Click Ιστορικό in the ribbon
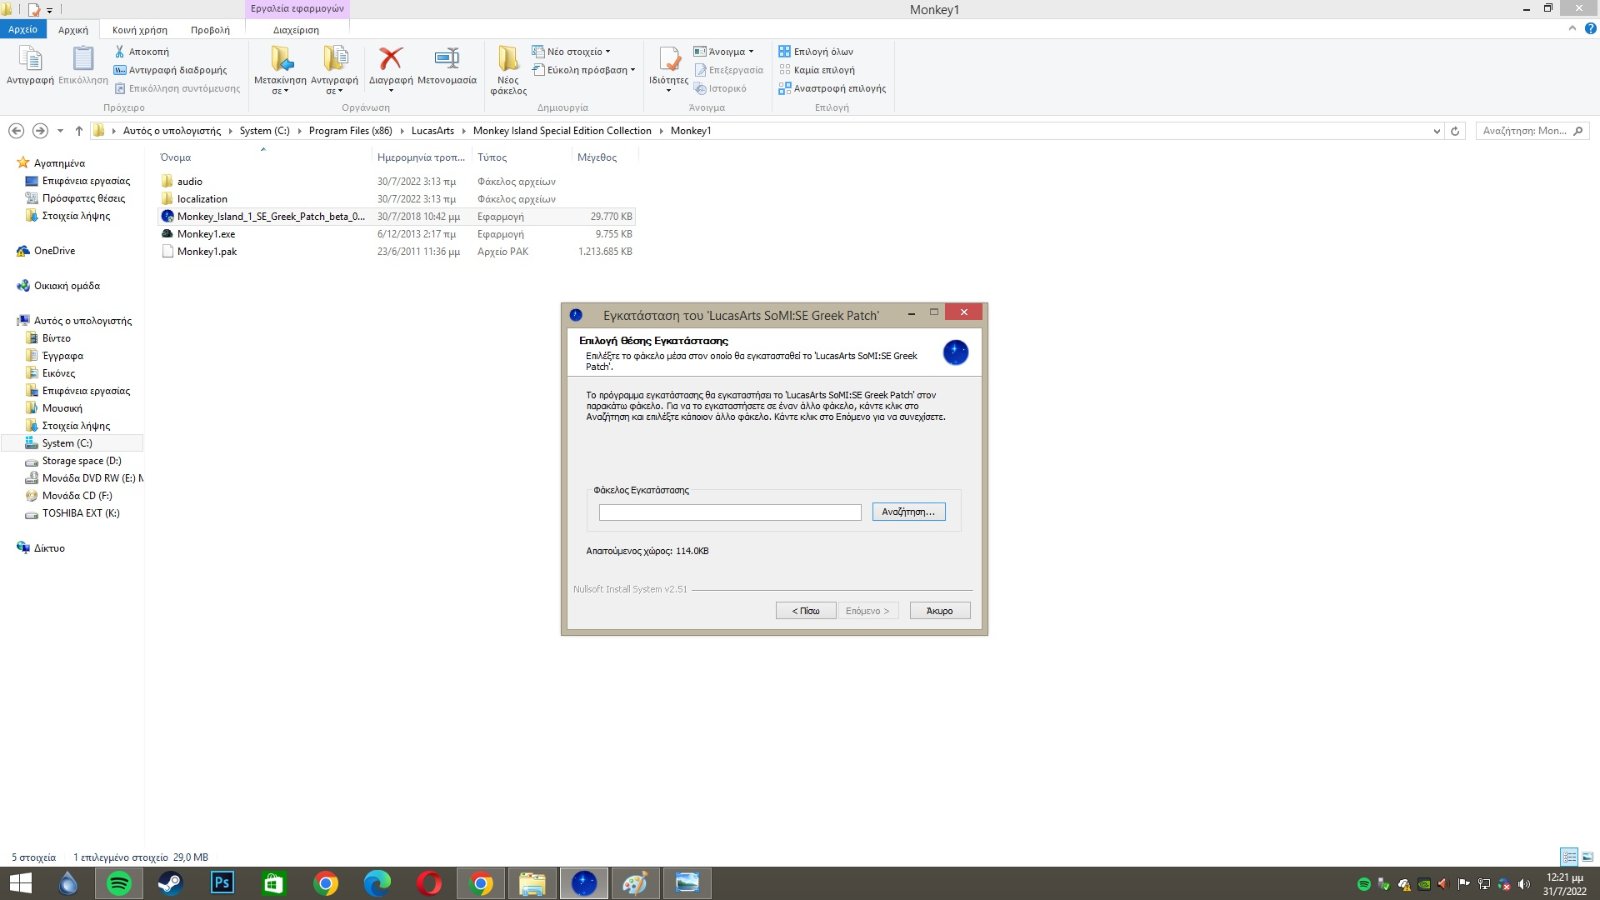Viewport: 1600px width, 900px height. pyautogui.click(x=720, y=88)
